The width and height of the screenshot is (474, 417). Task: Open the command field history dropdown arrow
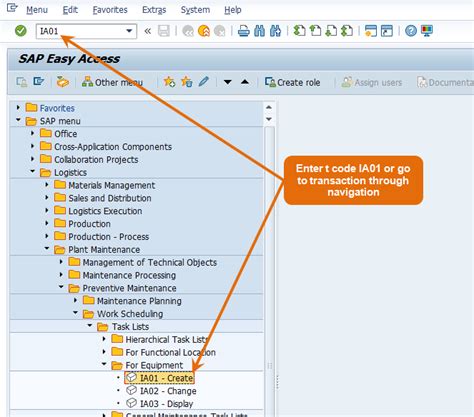(x=129, y=31)
